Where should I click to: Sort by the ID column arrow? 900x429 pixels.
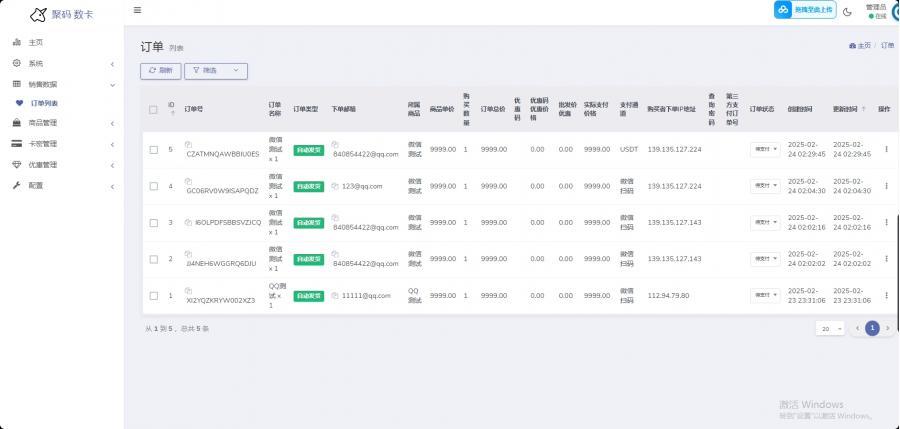tap(171, 113)
